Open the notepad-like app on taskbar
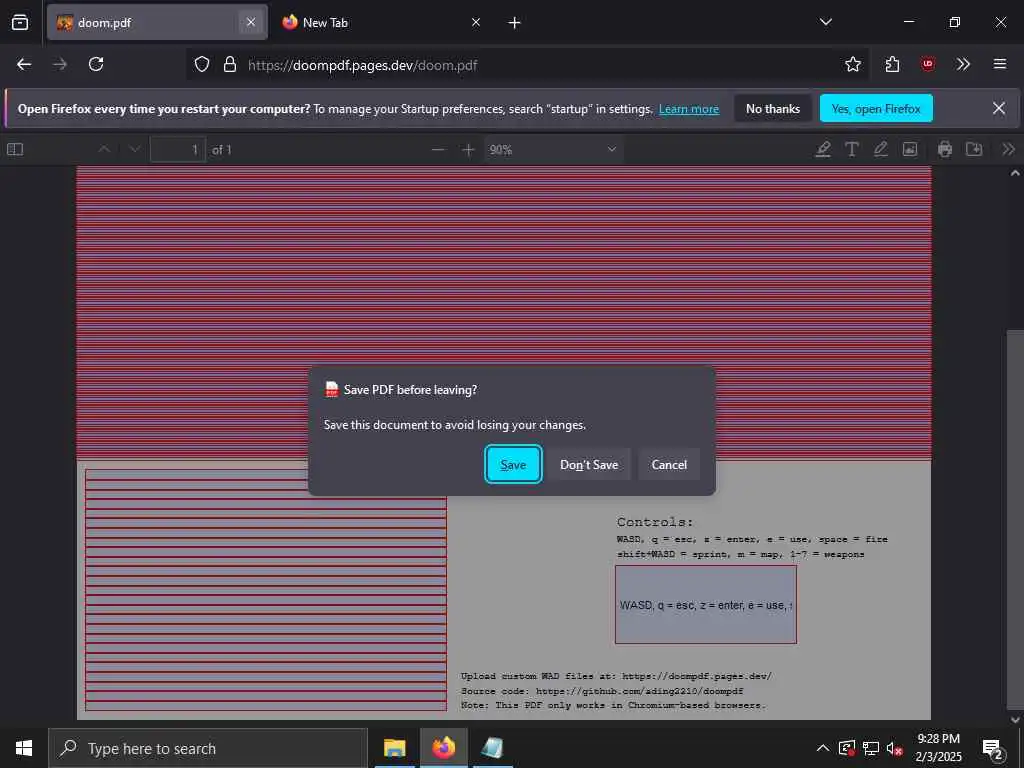The height and width of the screenshot is (768, 1024). [x=492, y=748]
